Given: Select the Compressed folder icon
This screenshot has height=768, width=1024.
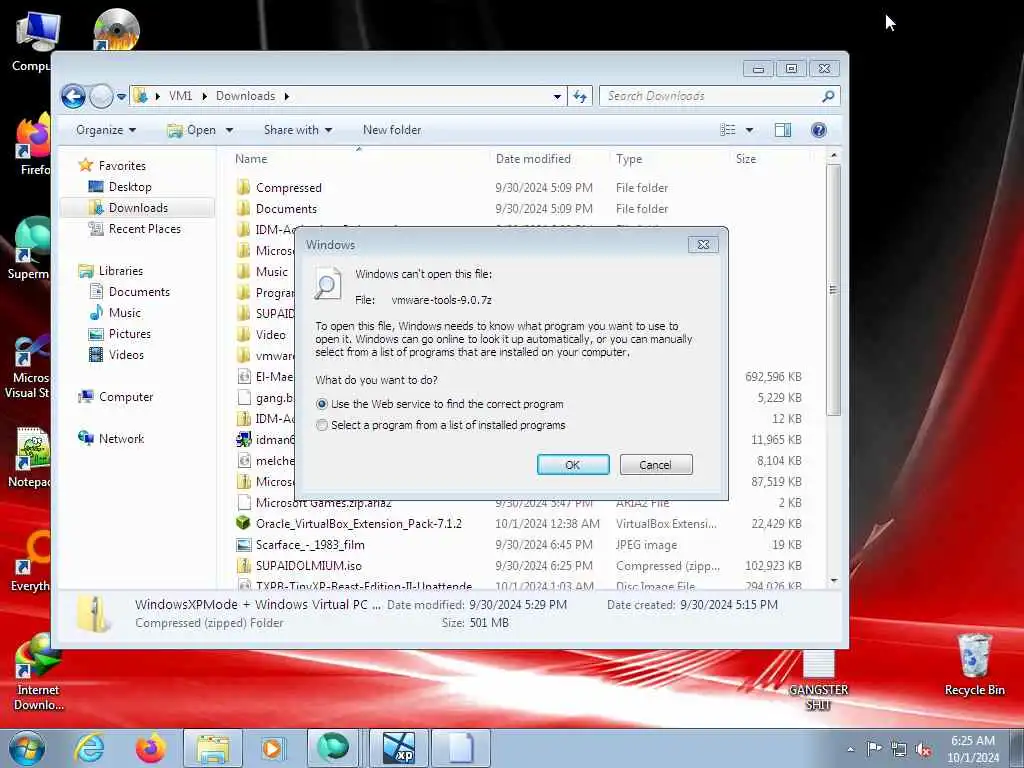Looking at the screenshot, I should 244,187.
